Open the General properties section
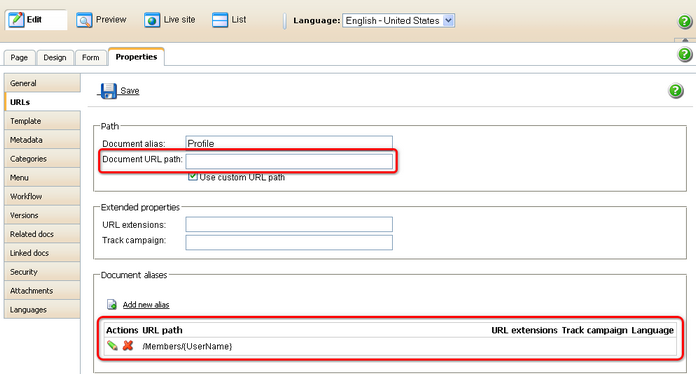Screen dimensions: 696x374 [42, 83]
